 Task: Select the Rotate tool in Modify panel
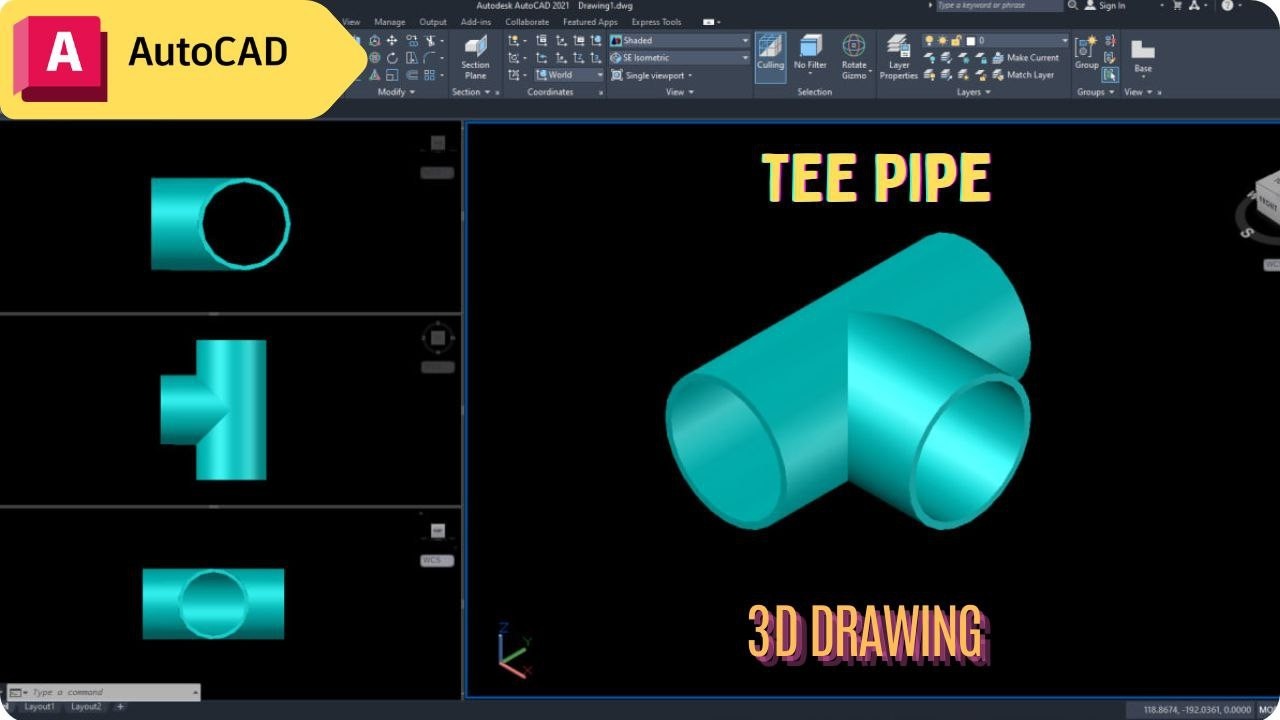[x=392, y=58]
